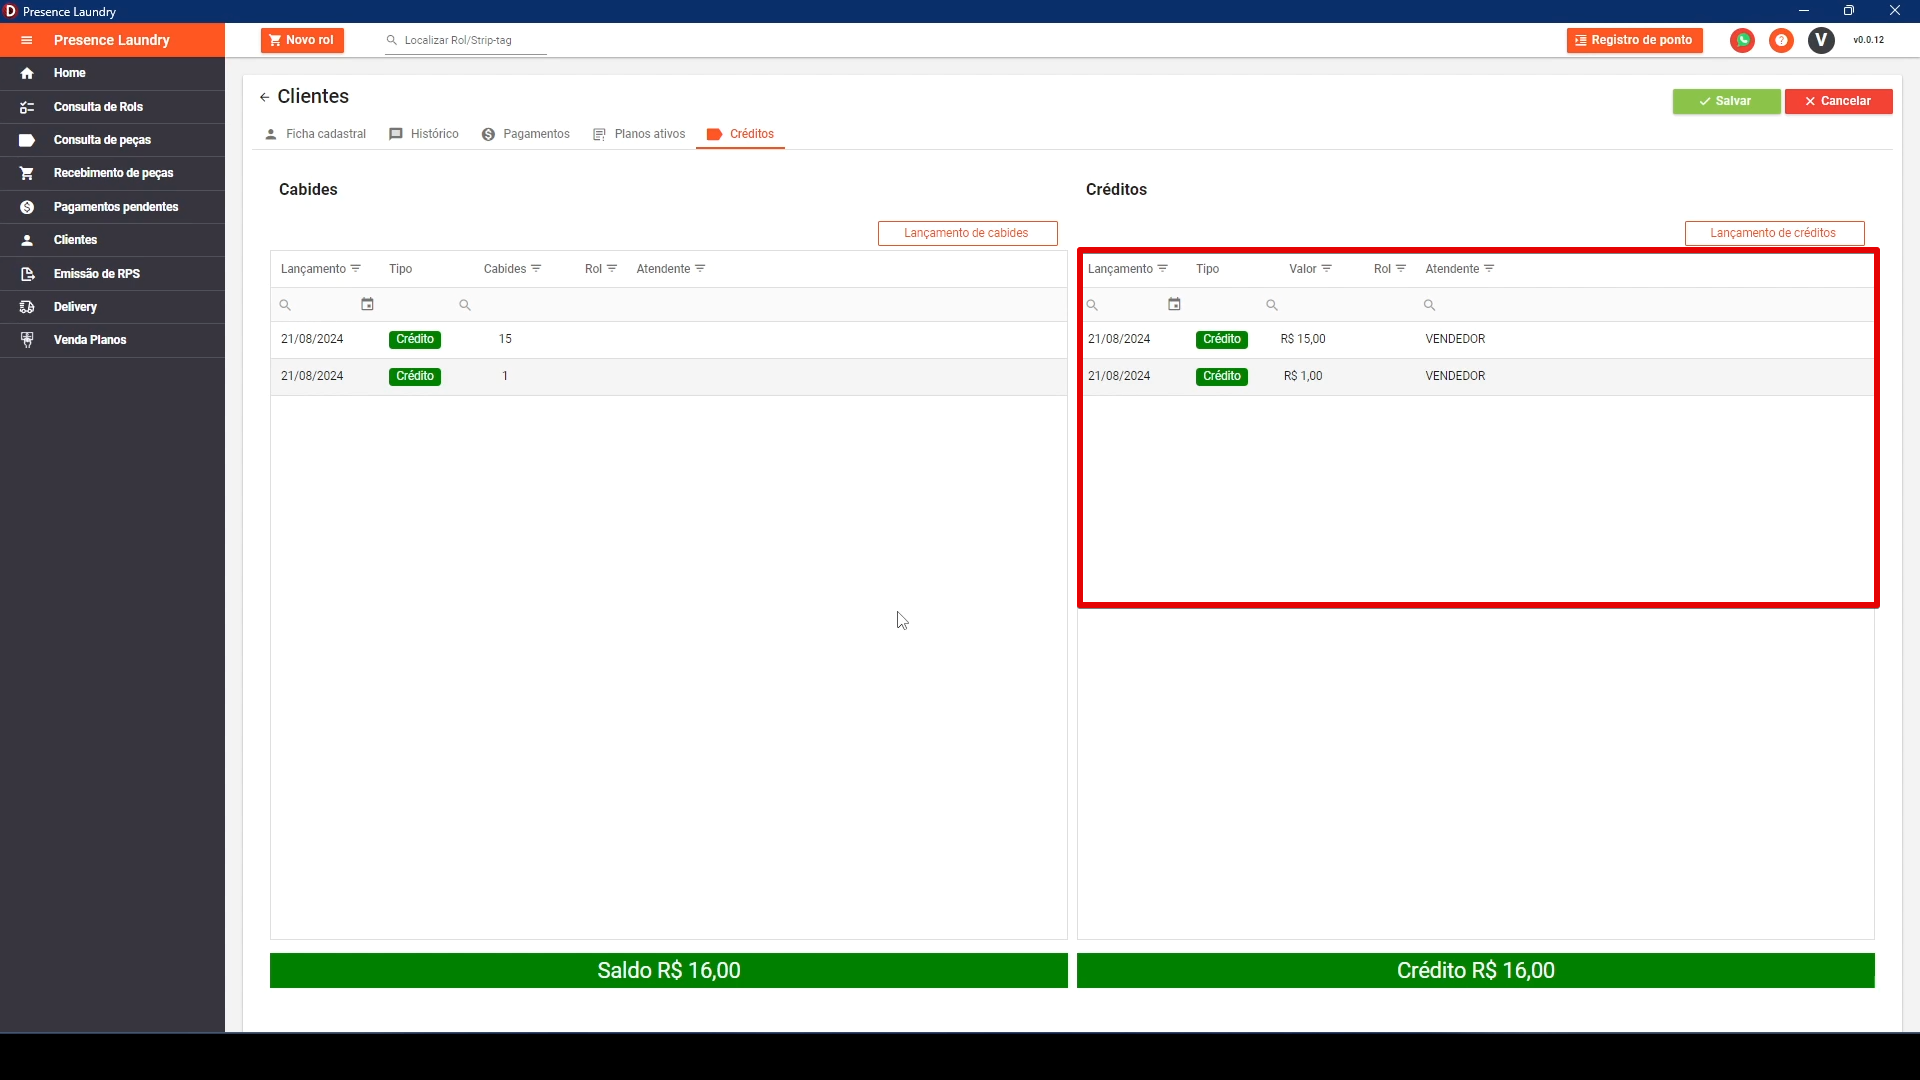Open the hamburger menu in sidebar header

click(x=27, y=41)
